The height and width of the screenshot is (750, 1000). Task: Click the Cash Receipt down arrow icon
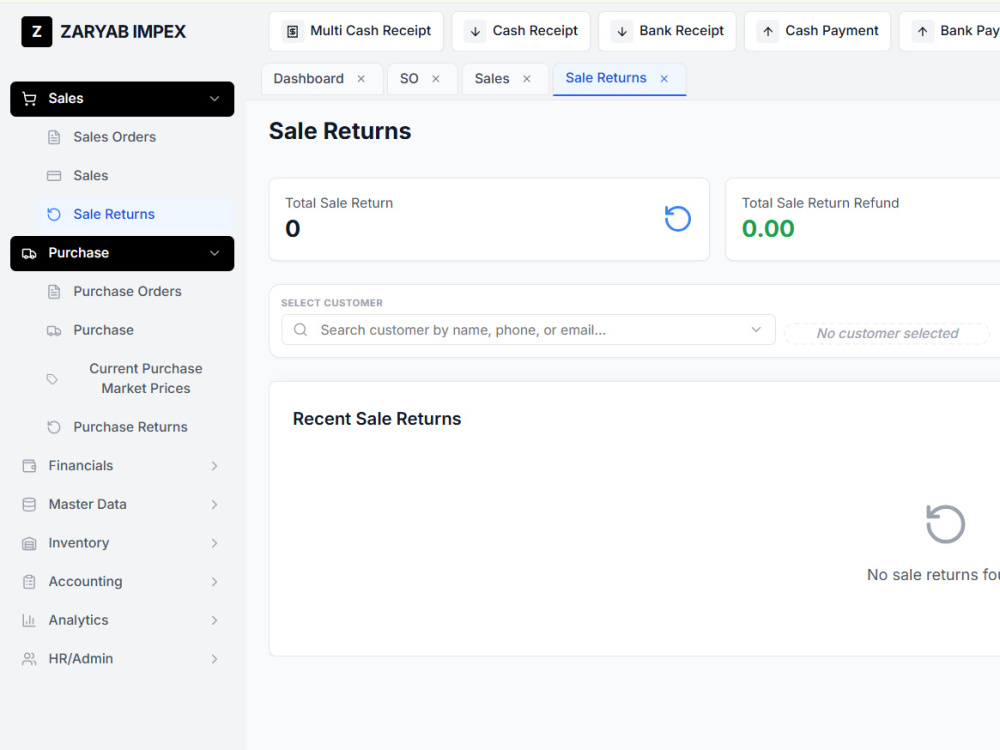475,31
